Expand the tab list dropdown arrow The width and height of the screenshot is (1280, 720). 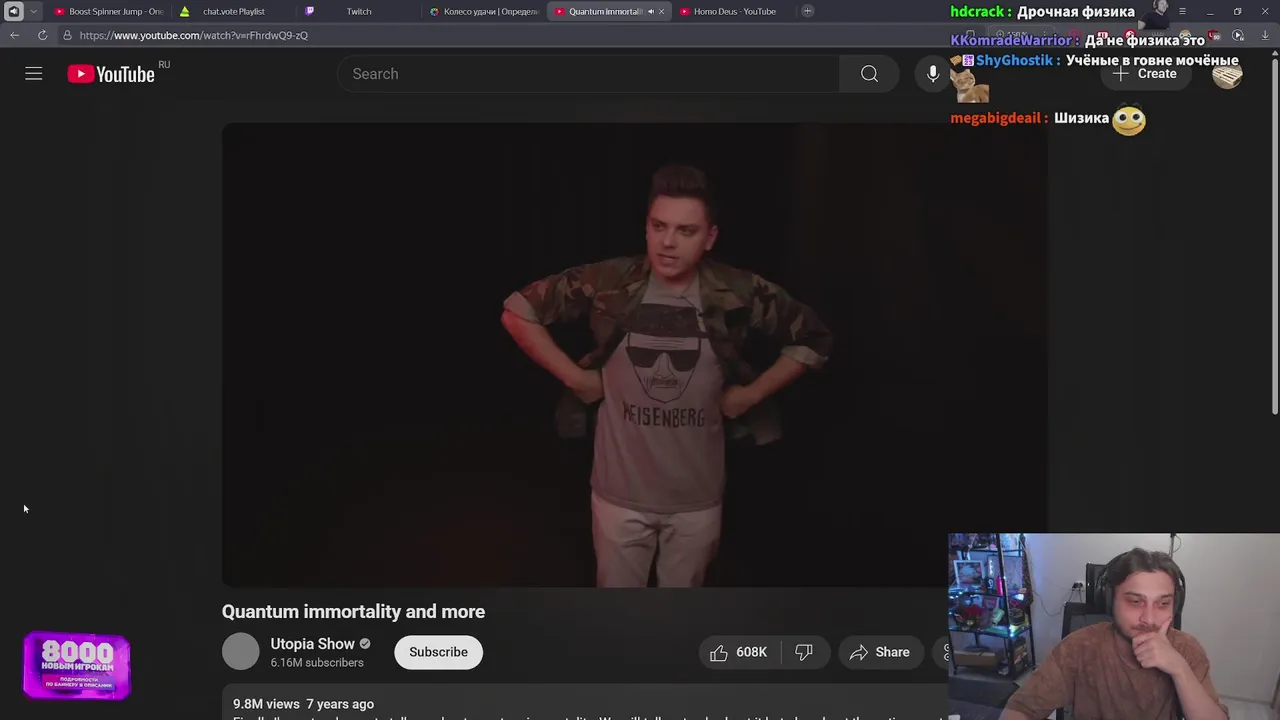click(33, 11)
